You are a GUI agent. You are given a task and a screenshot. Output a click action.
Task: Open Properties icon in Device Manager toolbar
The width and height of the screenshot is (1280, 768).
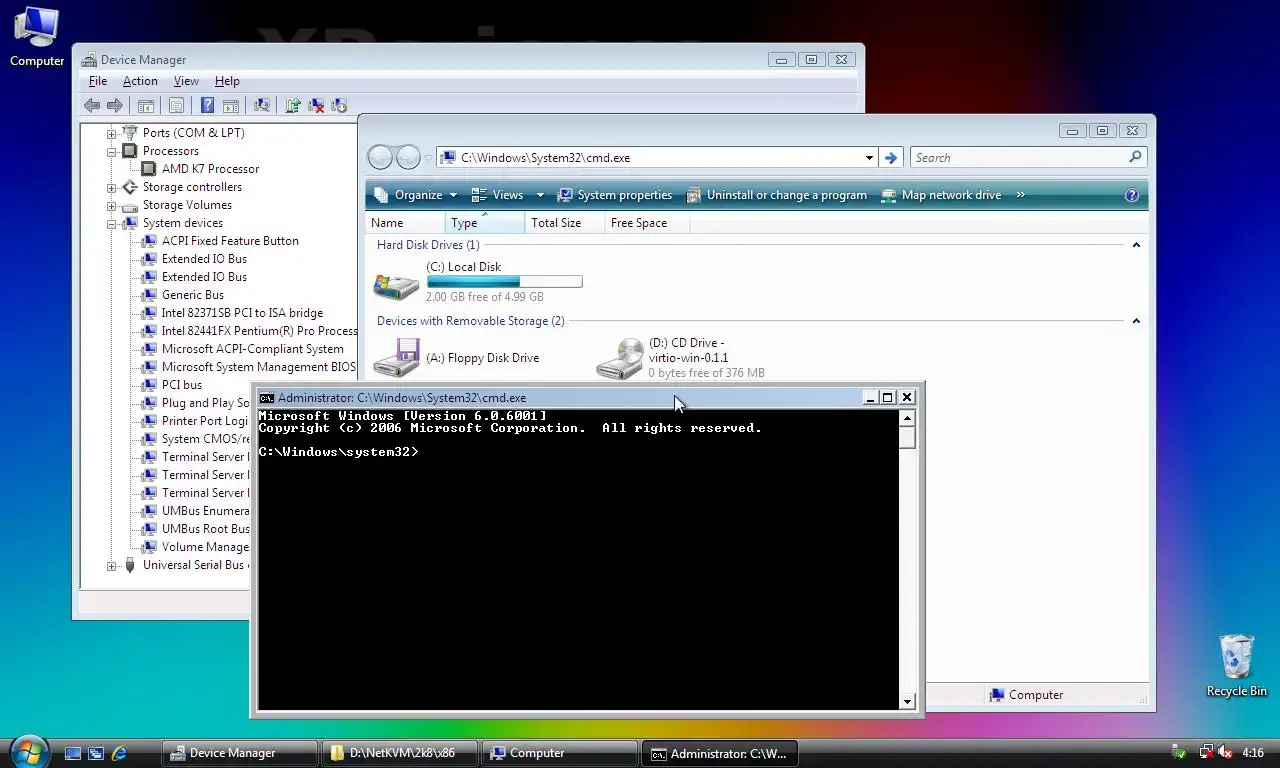[x=177, y=105]
